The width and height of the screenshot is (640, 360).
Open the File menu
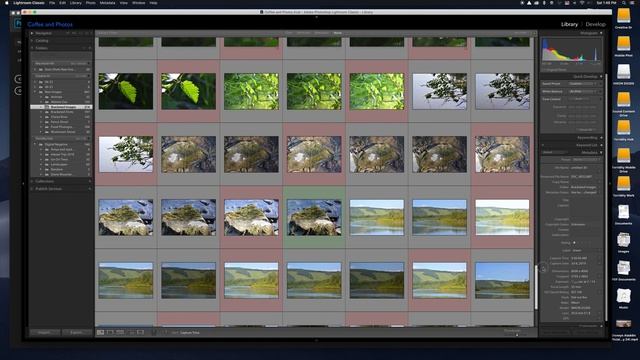pos(52,3)
